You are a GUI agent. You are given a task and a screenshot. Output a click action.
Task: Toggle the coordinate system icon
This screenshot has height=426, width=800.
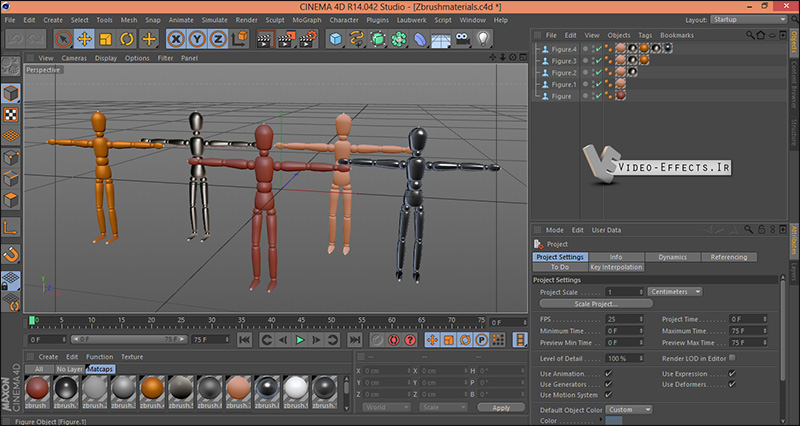pyautogui.click(x=239, y=39)
